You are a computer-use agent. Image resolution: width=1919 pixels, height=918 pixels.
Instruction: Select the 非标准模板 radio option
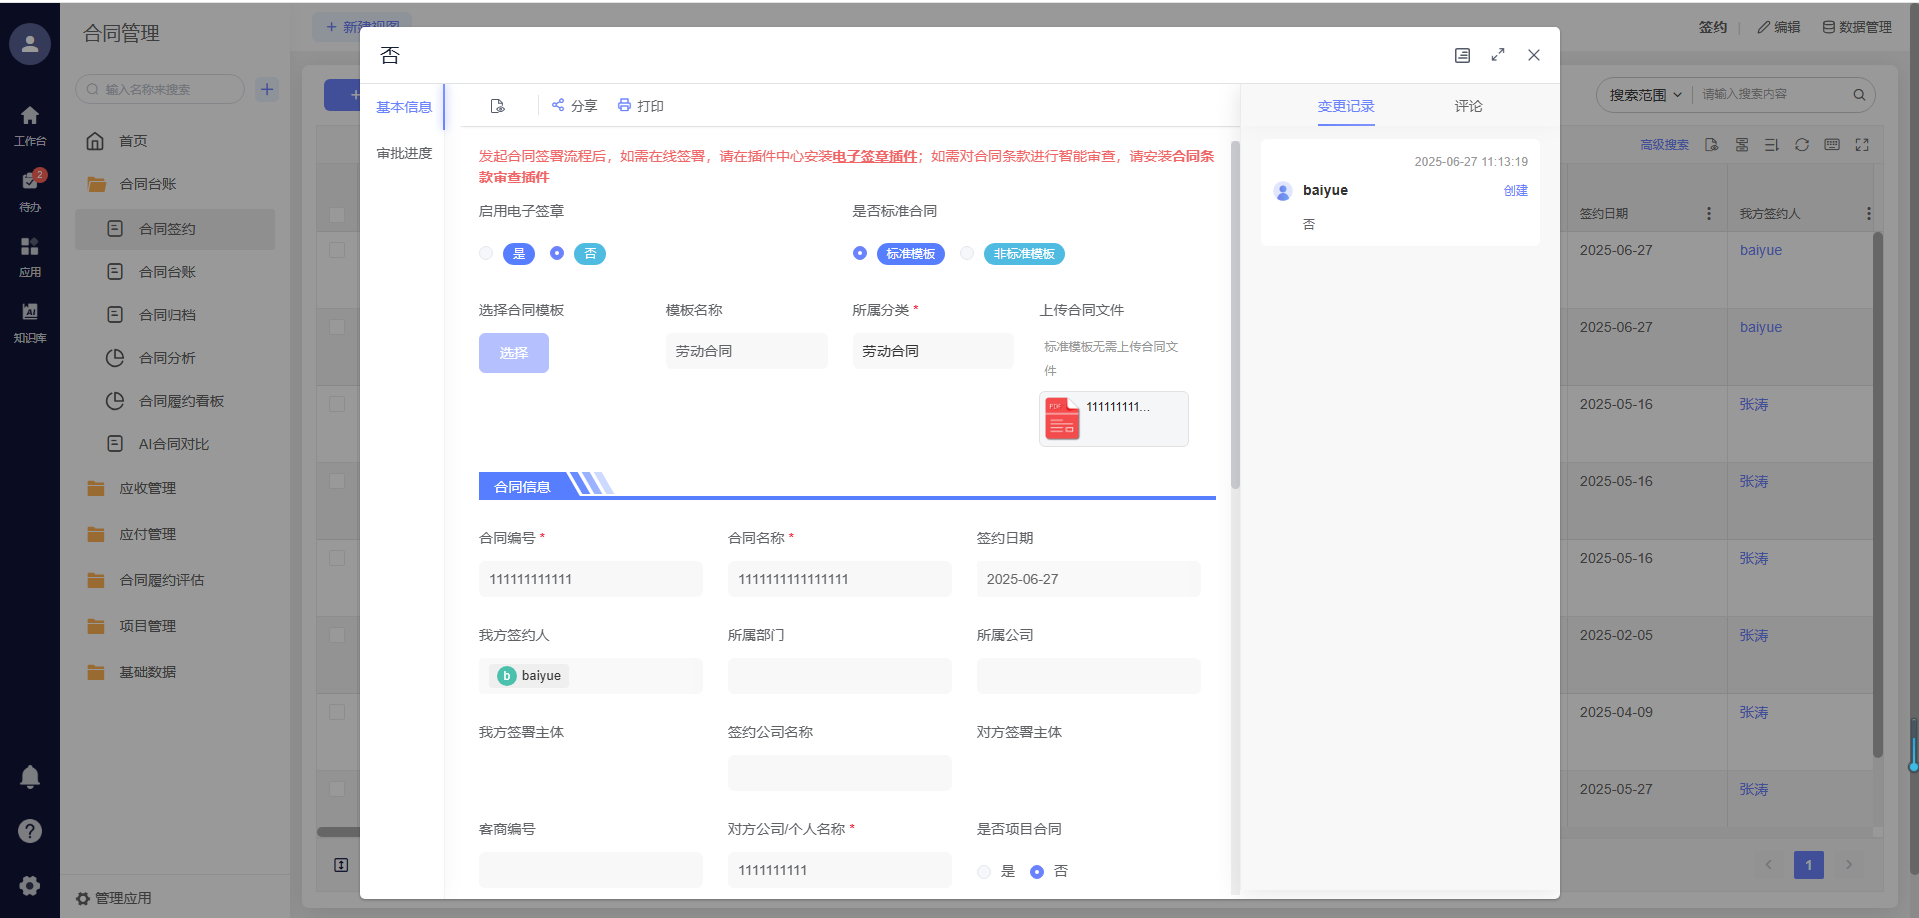pyautogui.click(x=967, y=254)
